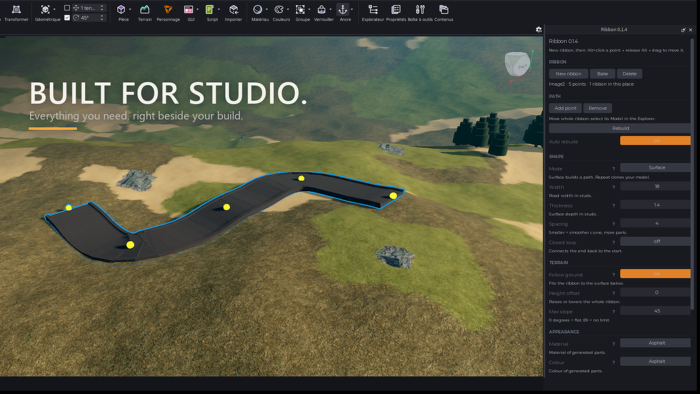
Task: Change the Mode value Surface
Action: pyautogui.click(x=655, y=168)
